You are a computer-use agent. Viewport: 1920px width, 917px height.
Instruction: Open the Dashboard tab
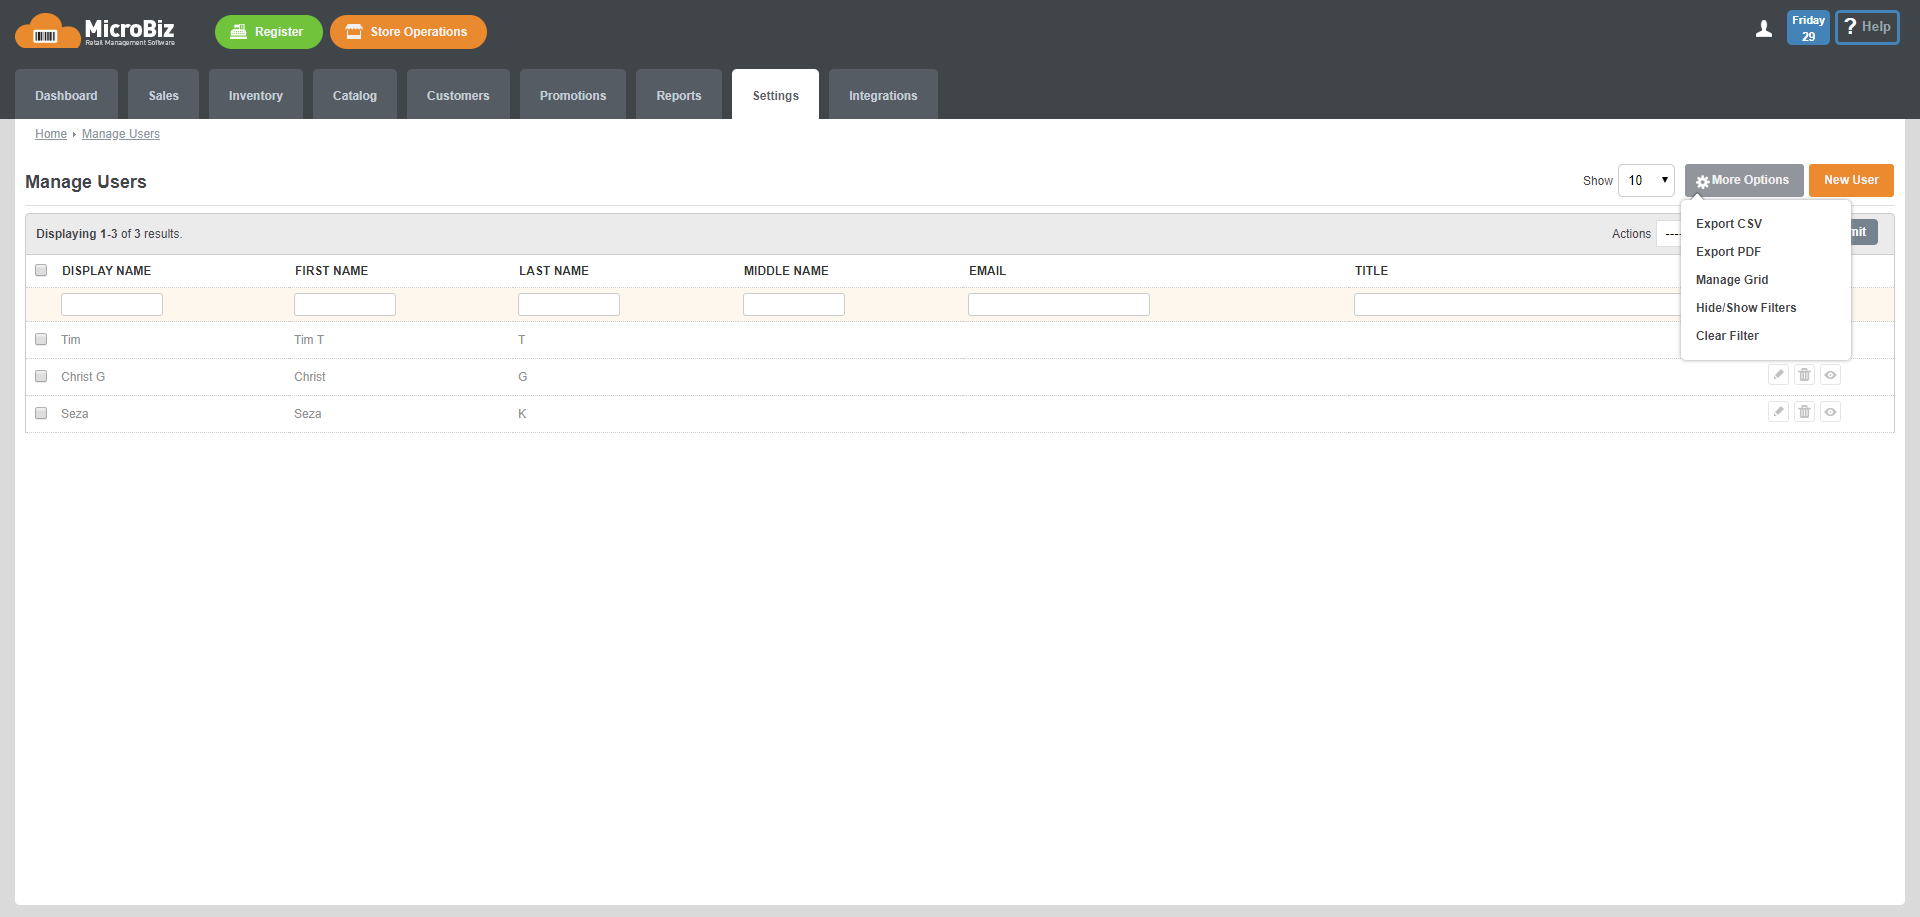coord(66,94)
